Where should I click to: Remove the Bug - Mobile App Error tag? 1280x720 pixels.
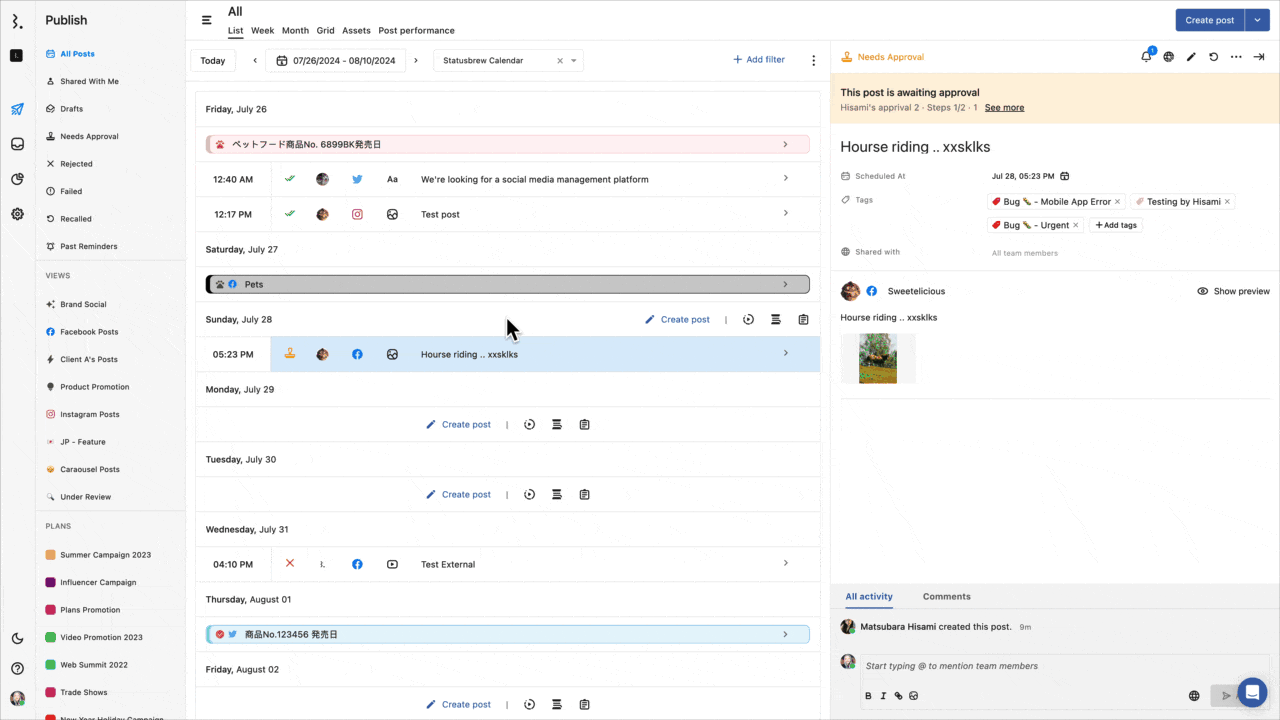point(1117,202)
